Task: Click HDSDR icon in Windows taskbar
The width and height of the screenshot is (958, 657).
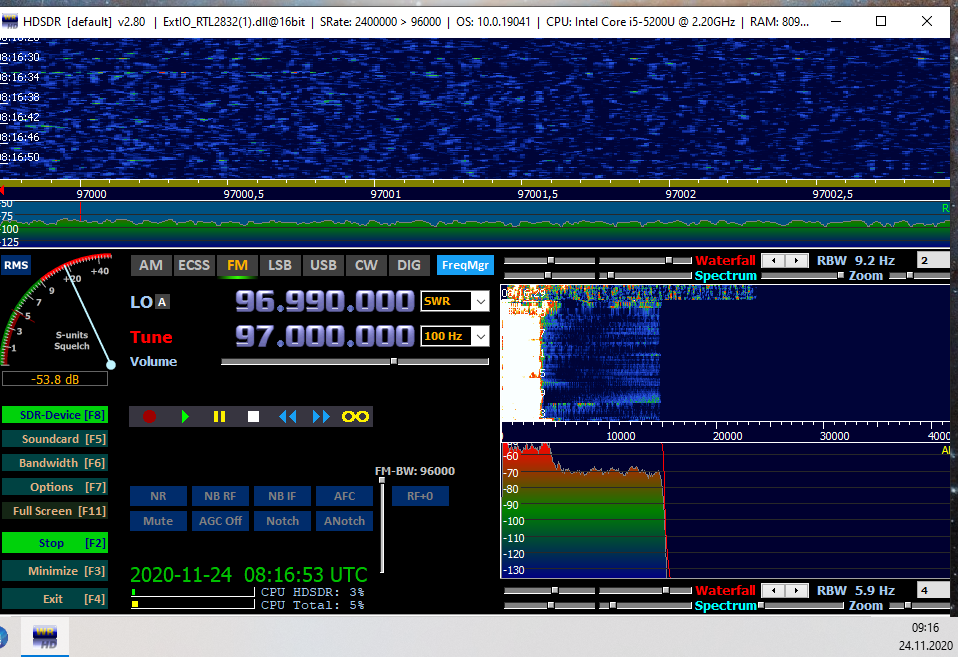Action: [45, 636]
